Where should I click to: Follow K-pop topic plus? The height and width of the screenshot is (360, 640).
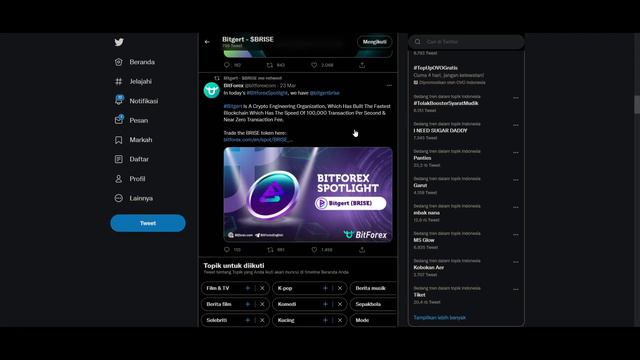pyautogui.click(x=325, y=288)
